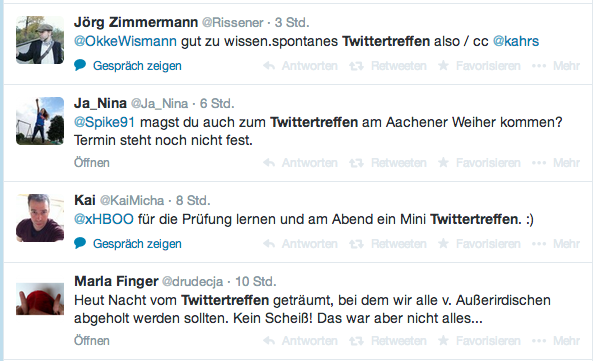The image size is (593, 361).
Task: Favorite Marla Finger's tweet
Action: pos(479,341)
